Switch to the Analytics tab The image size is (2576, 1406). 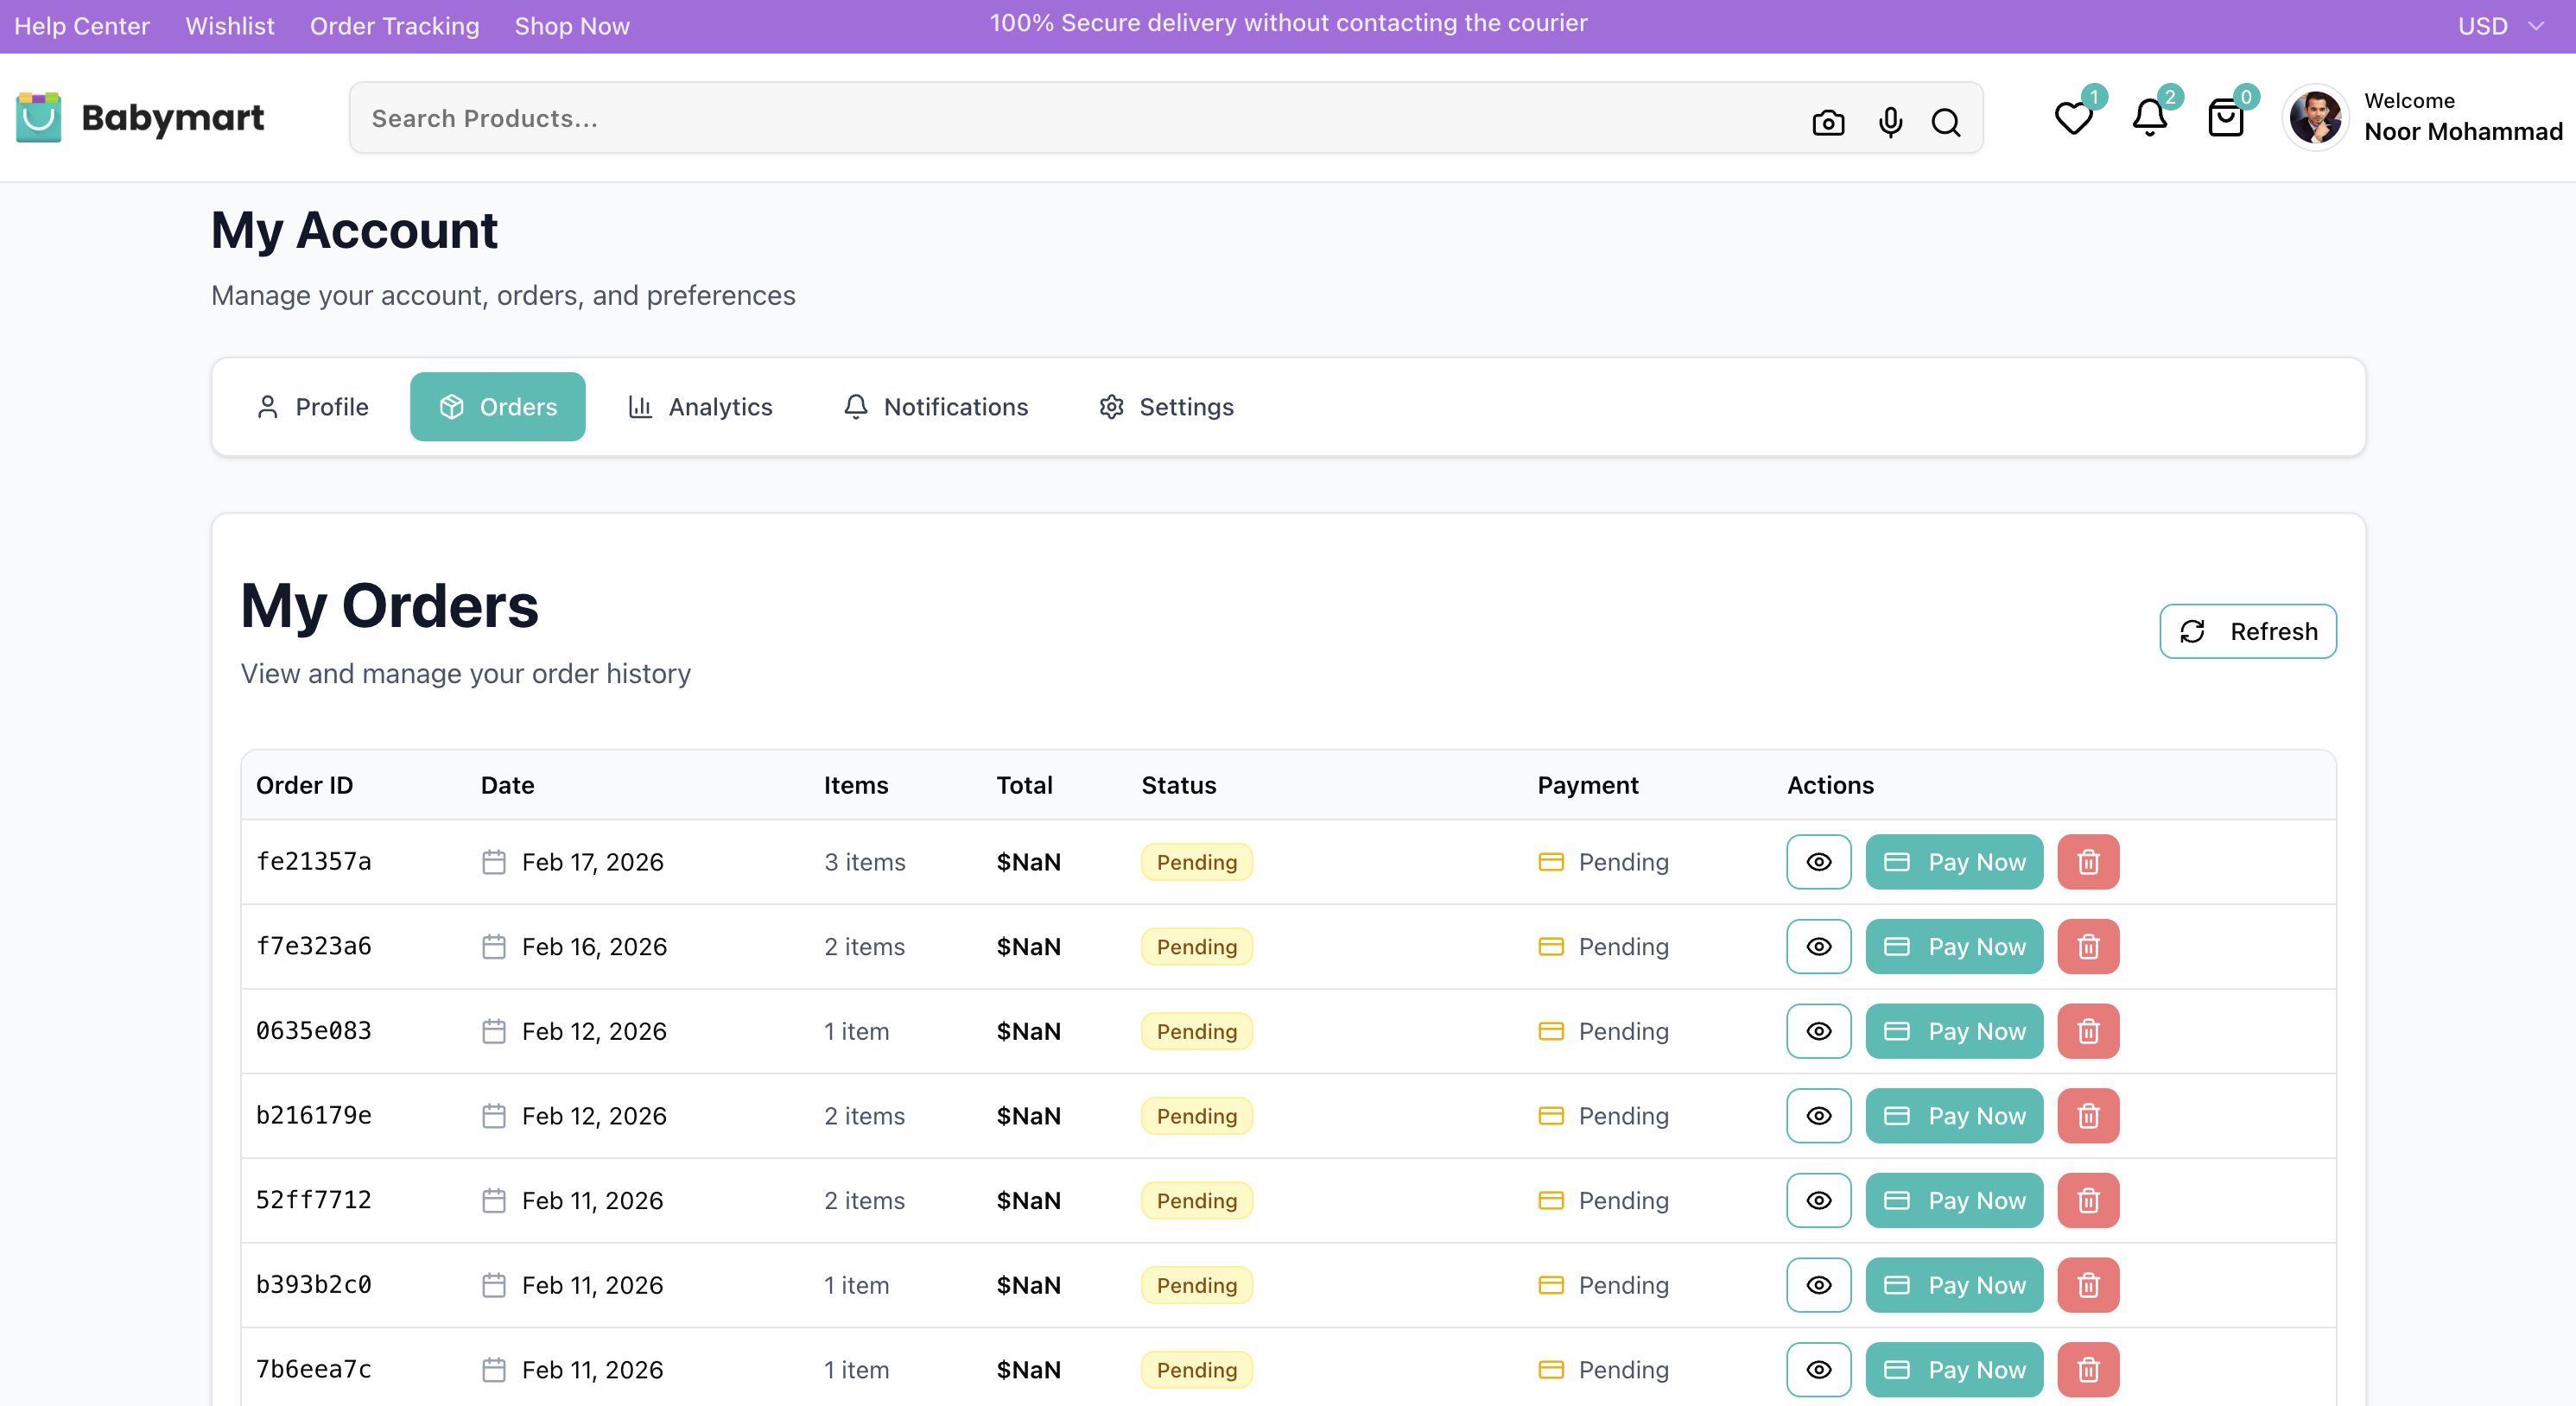(700, 407)
